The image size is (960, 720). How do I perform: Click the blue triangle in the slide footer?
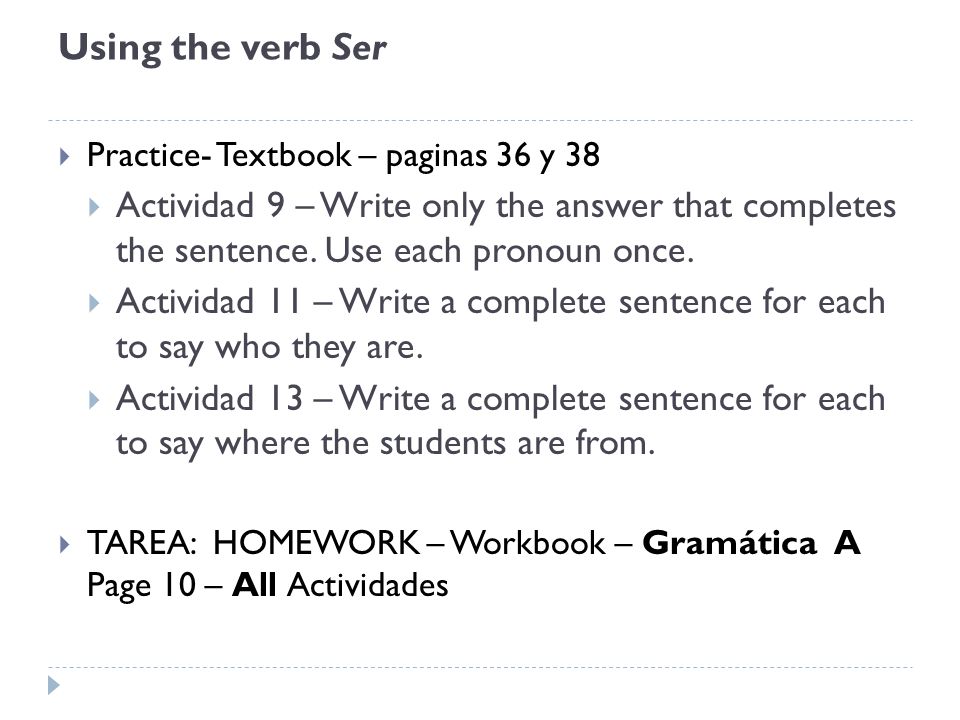click(54, 685)
